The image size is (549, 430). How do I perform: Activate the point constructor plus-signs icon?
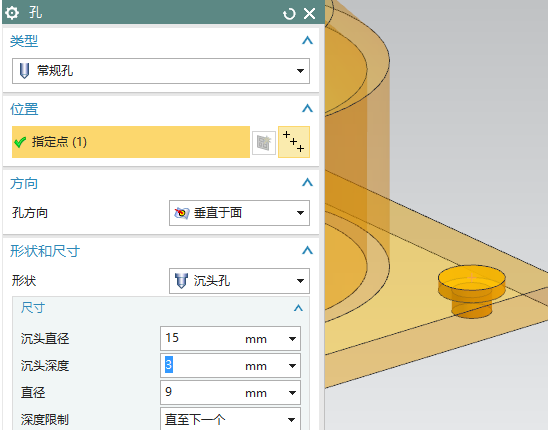[294, 142]
